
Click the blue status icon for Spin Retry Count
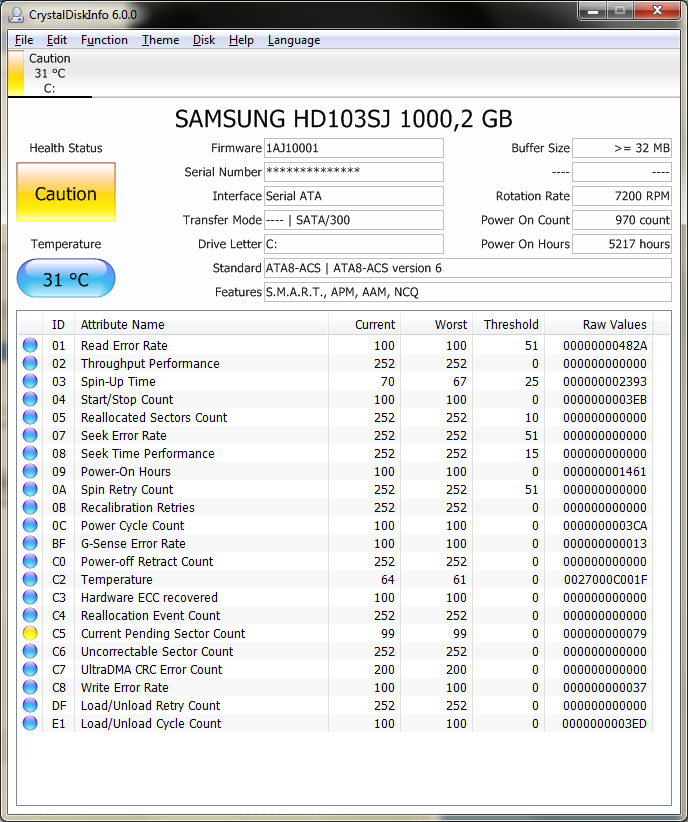tap(30, 490)
